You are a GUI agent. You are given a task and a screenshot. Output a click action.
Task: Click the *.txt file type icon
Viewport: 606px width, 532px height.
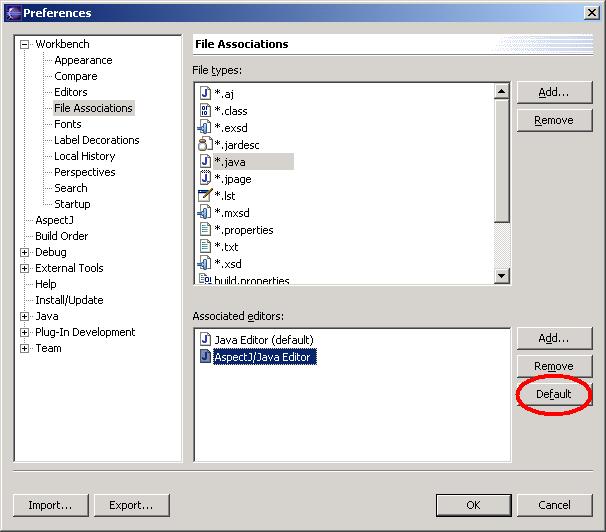point(205,246)
